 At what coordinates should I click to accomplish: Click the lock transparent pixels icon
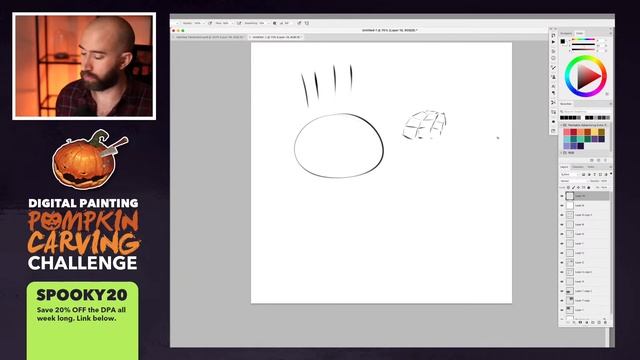click(568, 187)
